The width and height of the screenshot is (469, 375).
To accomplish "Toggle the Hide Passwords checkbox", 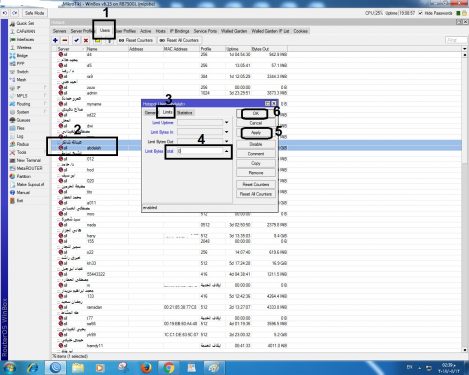I will (420, 13).
